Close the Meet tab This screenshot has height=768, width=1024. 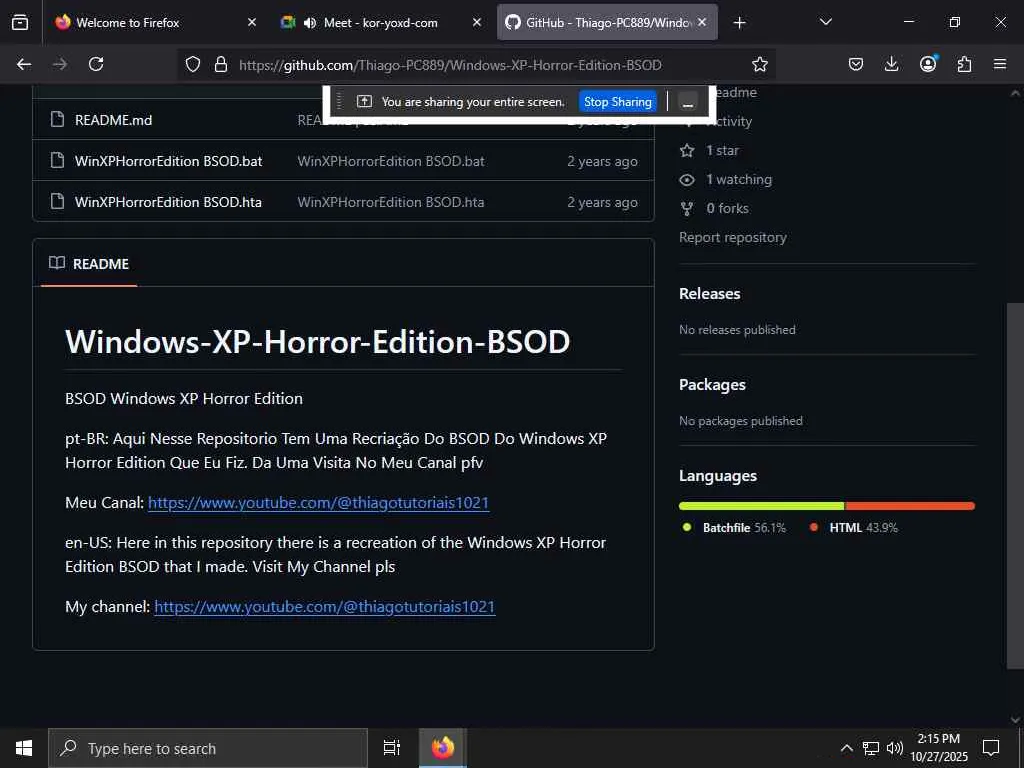click(477, 22)
